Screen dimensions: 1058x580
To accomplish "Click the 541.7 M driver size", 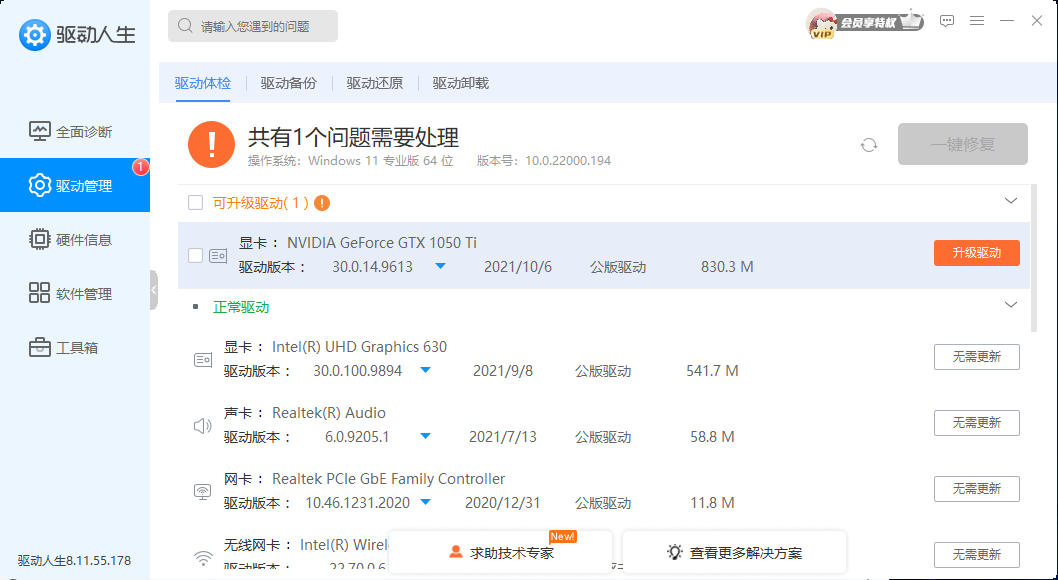I will coord(712,371).
